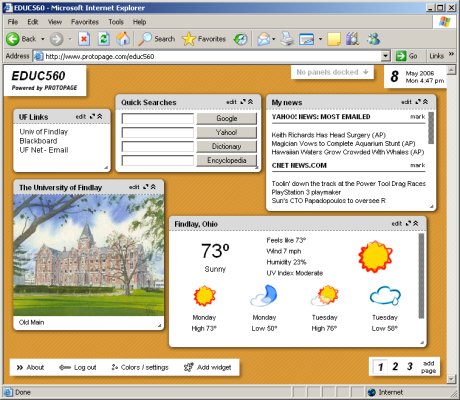
Task: Switch to page 3
Action: tap(410, 367)
